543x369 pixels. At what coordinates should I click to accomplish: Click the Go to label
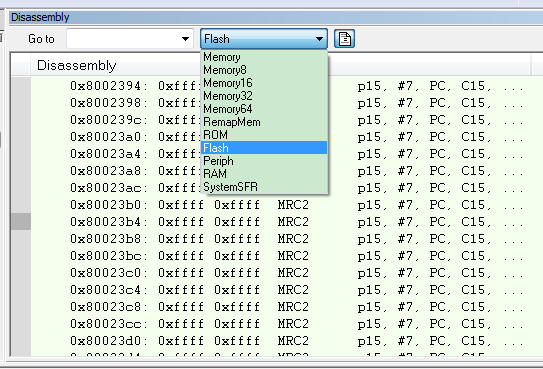[41, 39]
